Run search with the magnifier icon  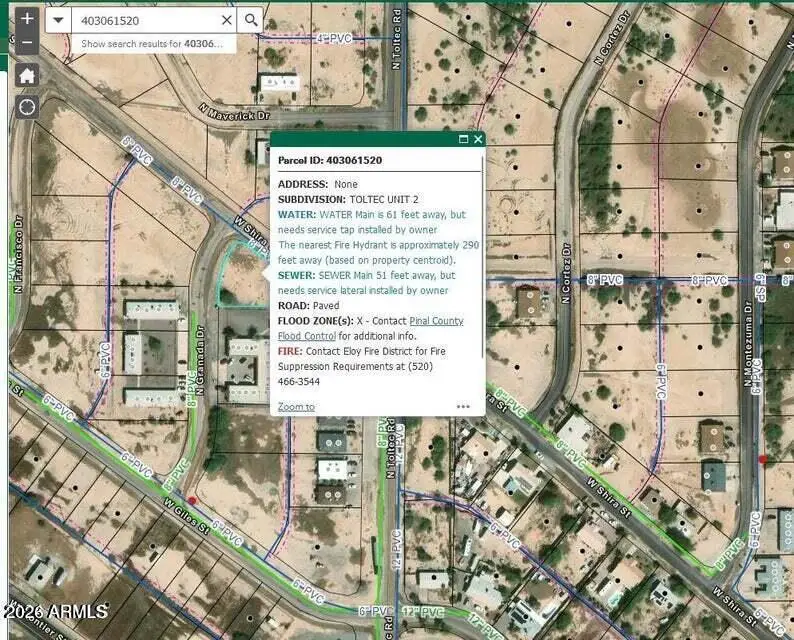coord(251,20)
